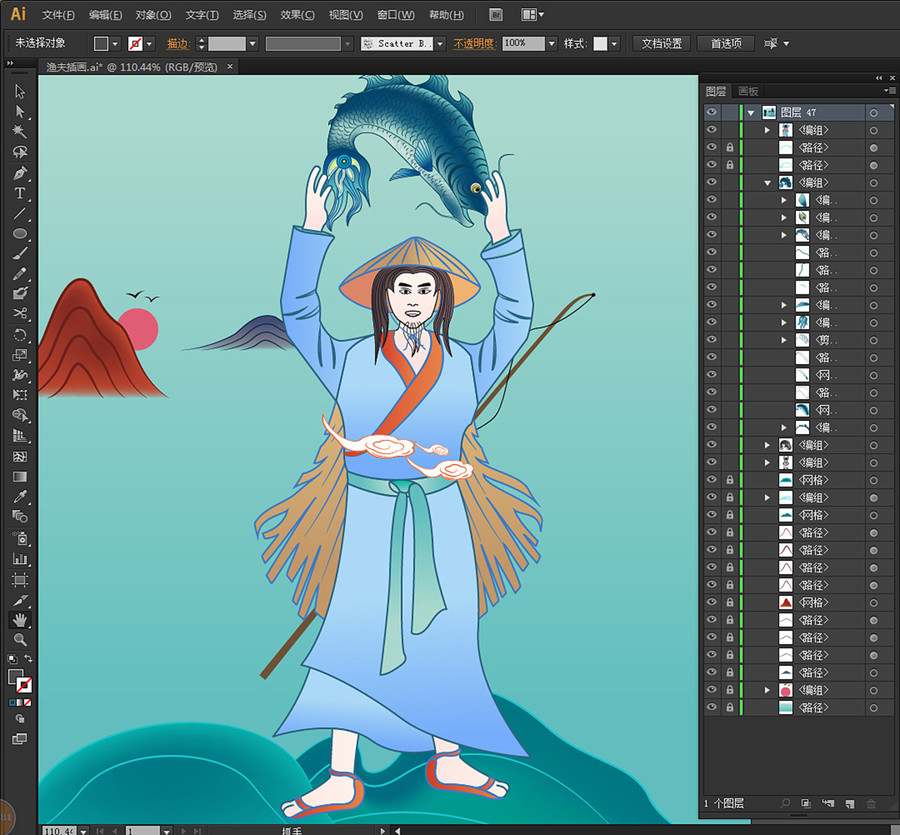900x835 pixels.
Task: Hide 图层 47 using its eye icon
Action: point(712,112)
